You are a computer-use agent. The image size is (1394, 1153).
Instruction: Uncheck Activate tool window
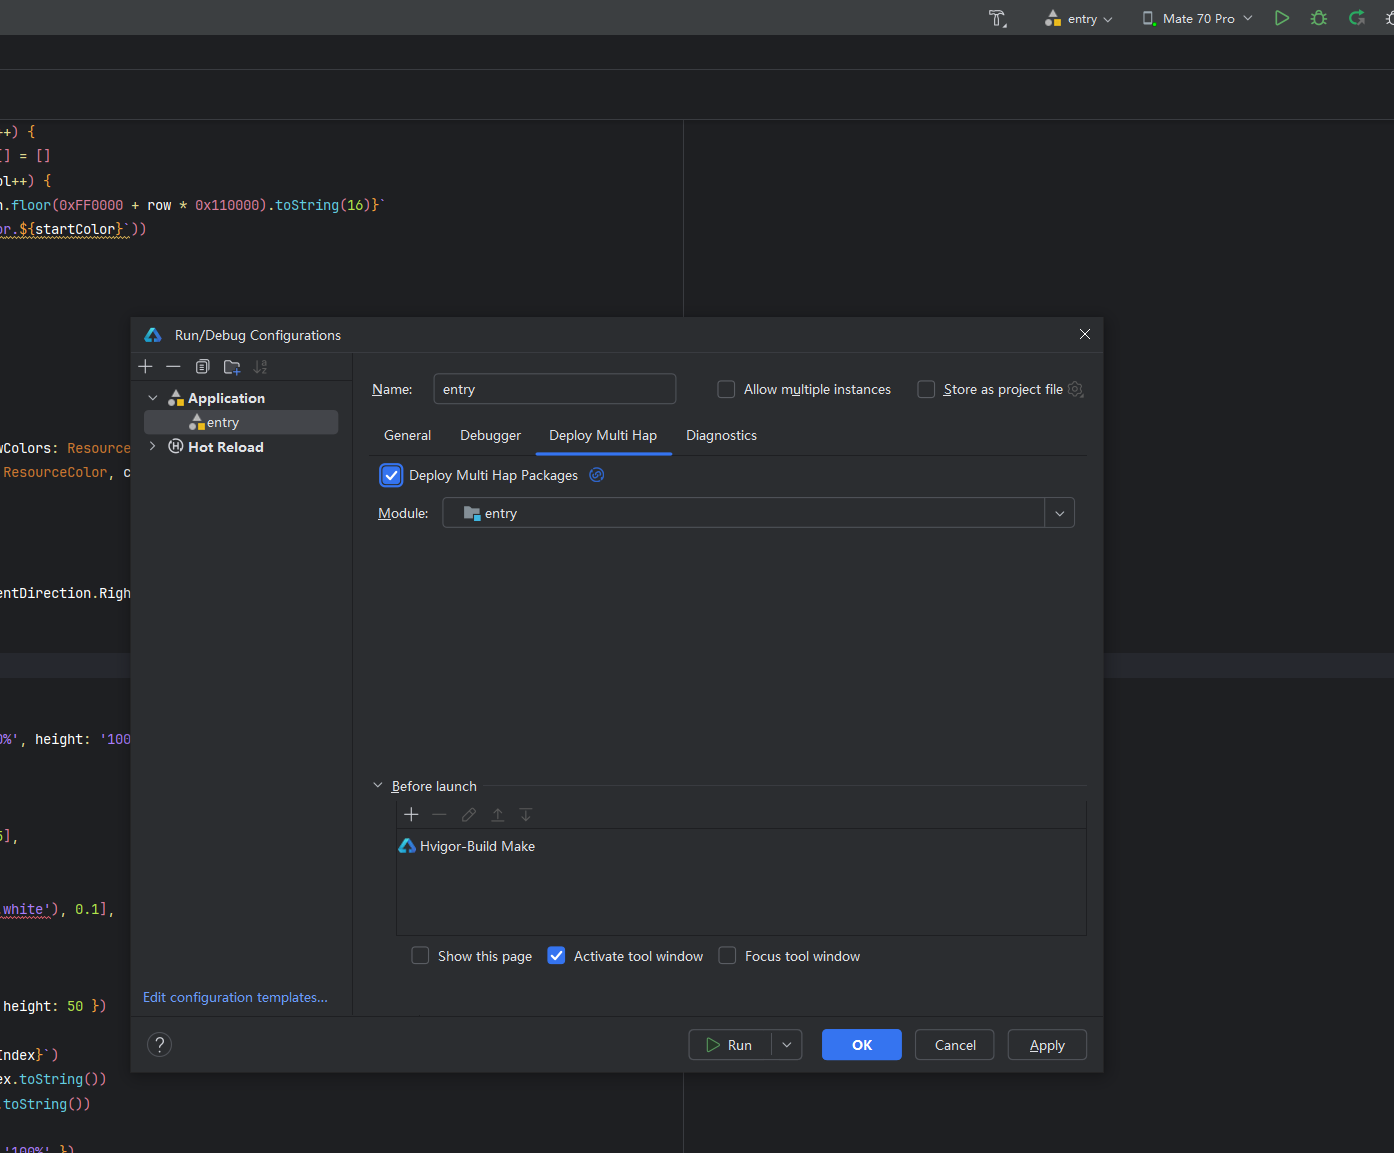pos(556,956)
